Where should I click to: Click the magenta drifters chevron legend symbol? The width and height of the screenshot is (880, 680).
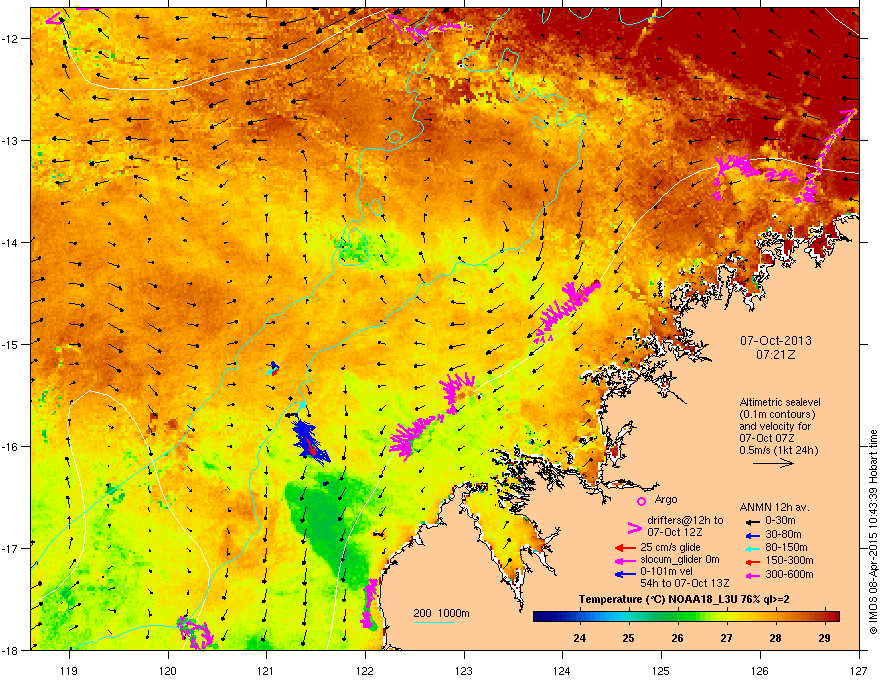634,527
